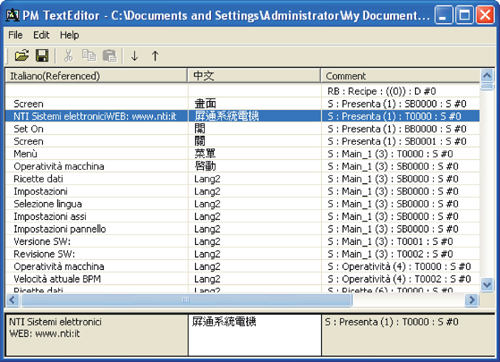Screen dimensions: 500x362
Task: Select the 'Revisione SW:' row
Action: [x=243, y=254]
